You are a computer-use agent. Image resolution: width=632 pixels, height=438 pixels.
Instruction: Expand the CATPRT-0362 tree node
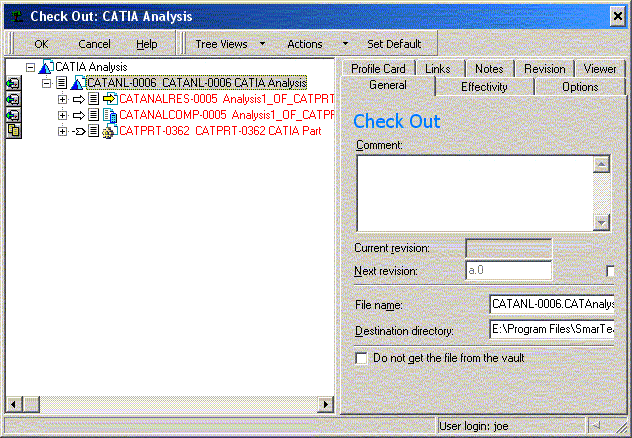[x=62, y=132]
